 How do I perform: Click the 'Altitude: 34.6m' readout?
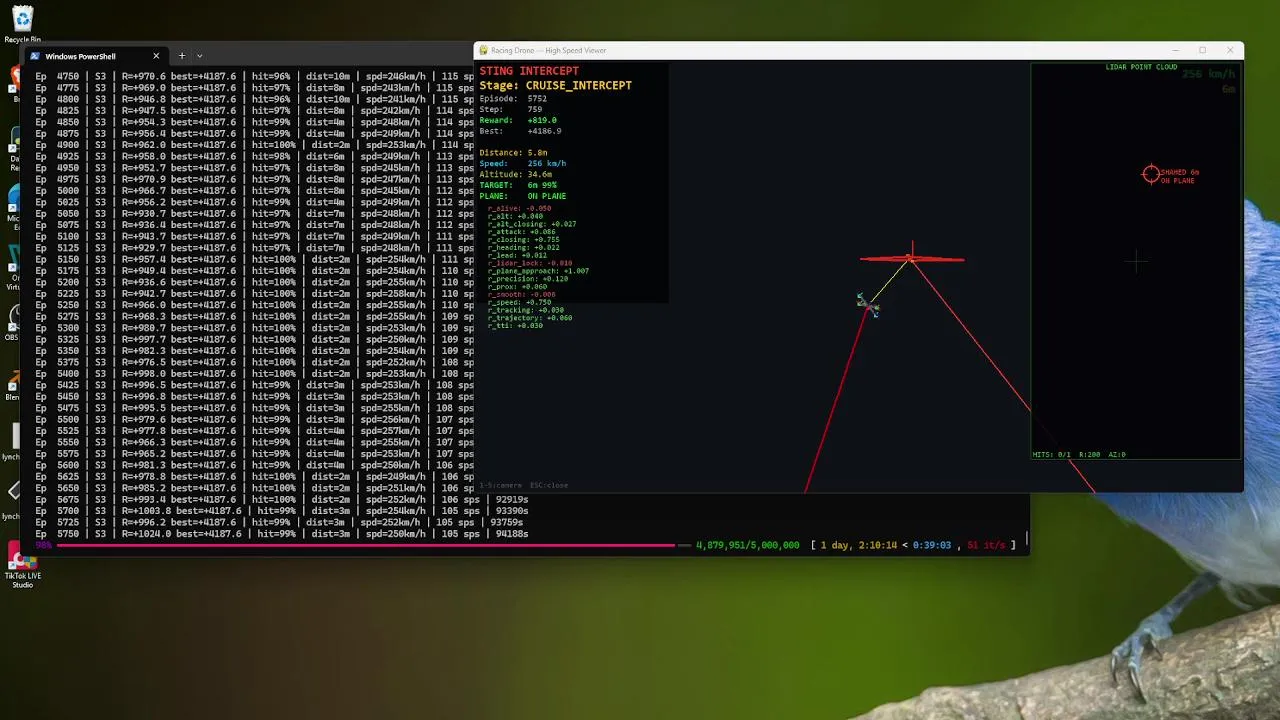515,175
